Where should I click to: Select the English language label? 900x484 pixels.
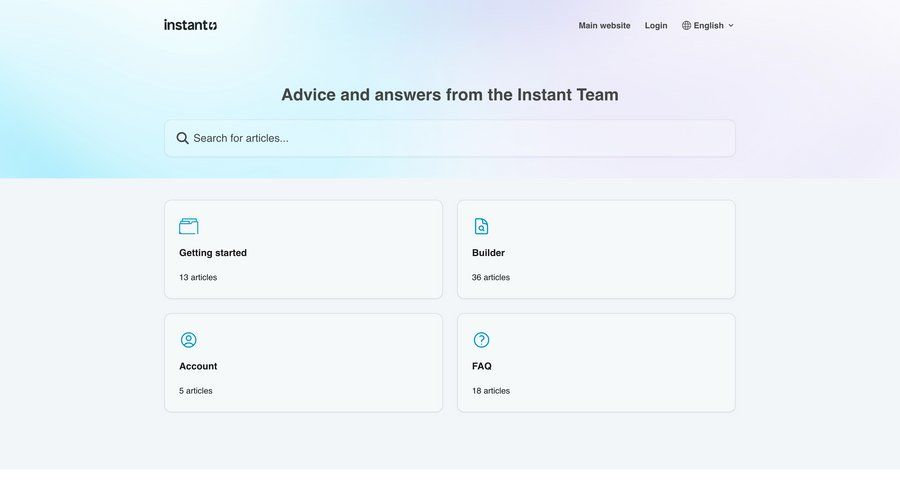tap(708, 25)
